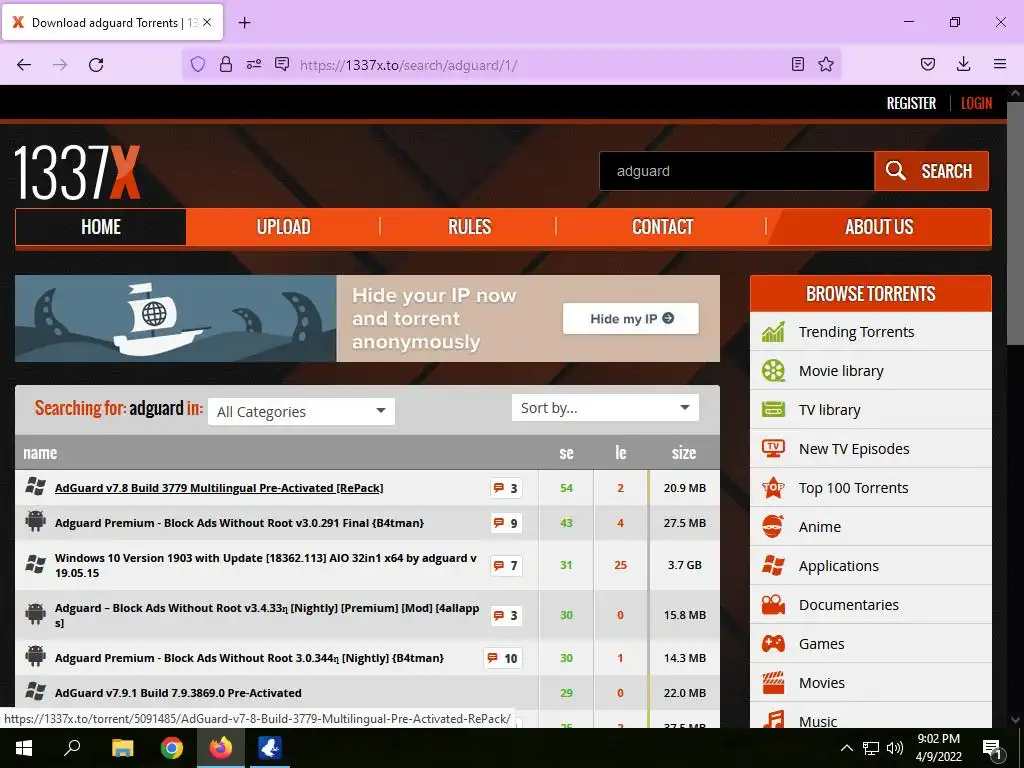Viewport: 1024px width, 768px height.
Task: Click the Documentaries camera icon
Action: coord(773,605)
